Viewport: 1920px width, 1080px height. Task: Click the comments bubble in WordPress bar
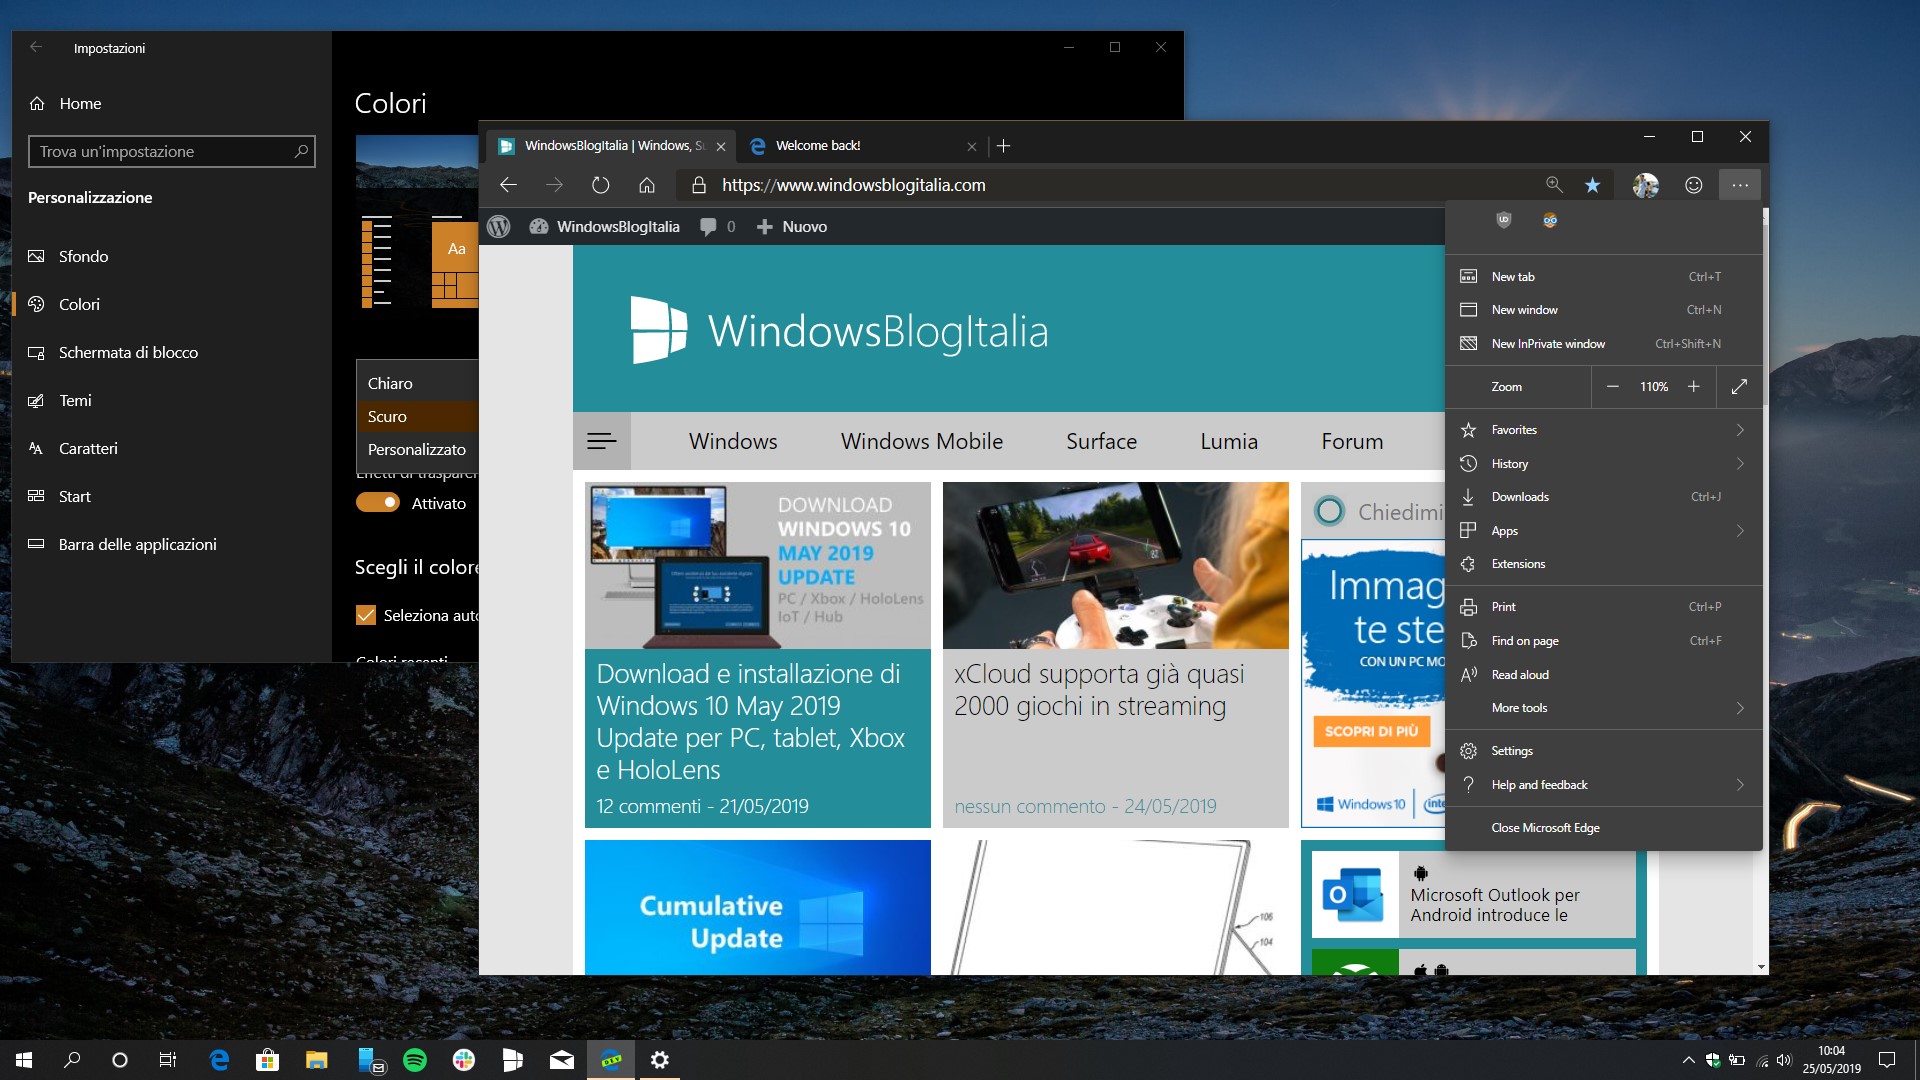(x=708, y=227)
